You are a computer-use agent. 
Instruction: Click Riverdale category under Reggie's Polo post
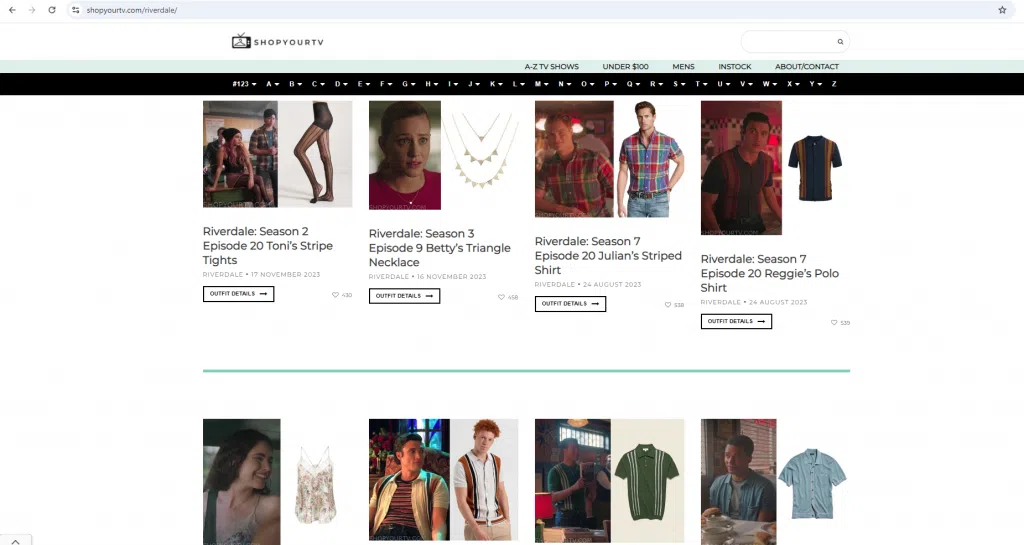click(x=720, y=302)
